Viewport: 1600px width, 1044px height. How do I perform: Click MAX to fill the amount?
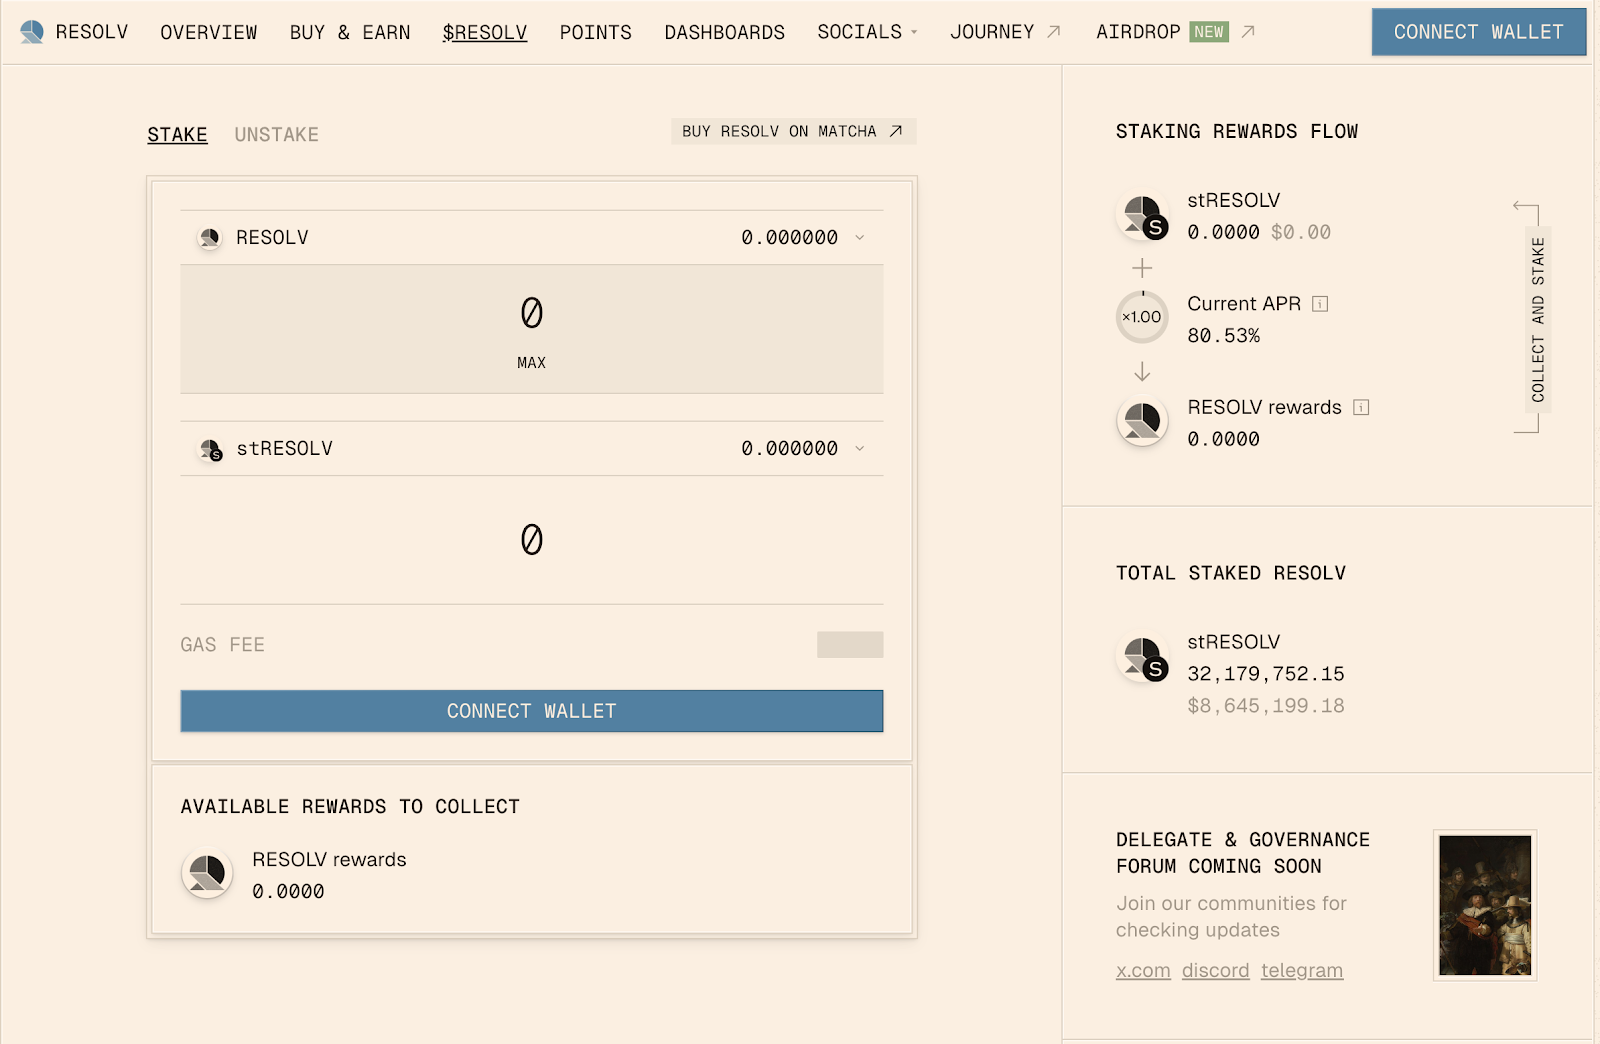click(532, 363)
